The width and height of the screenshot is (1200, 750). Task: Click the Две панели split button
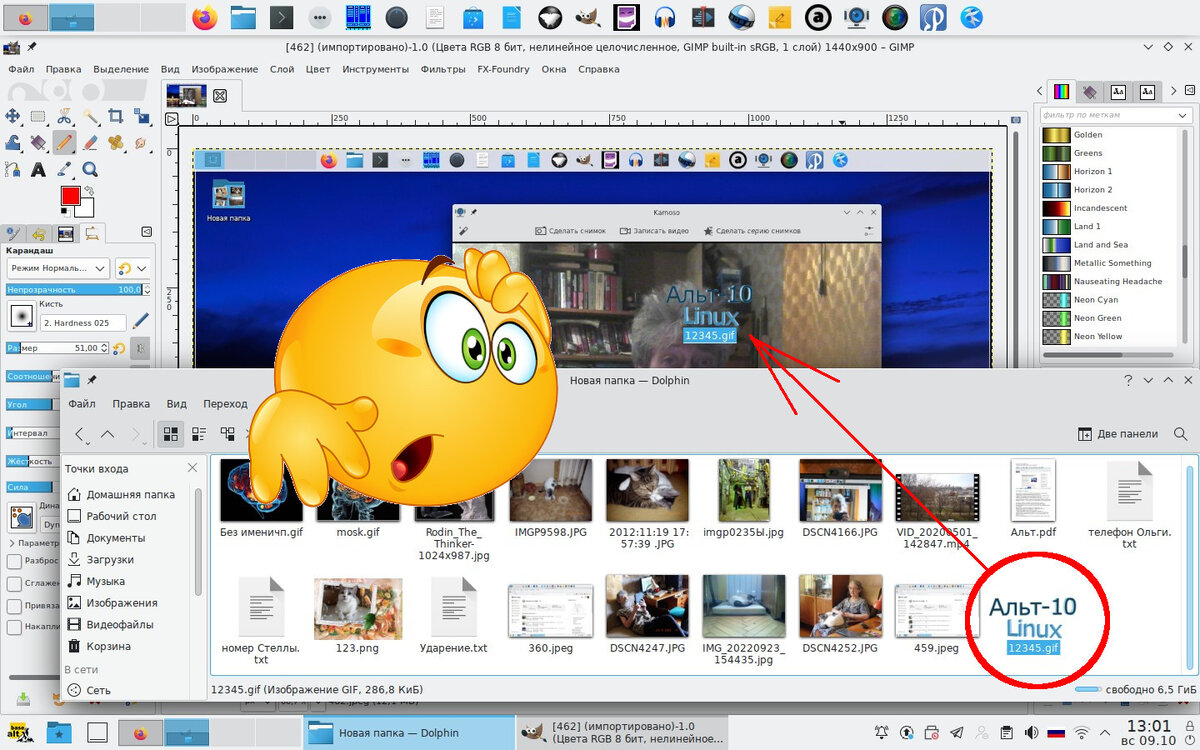[x=1117, y=434]
